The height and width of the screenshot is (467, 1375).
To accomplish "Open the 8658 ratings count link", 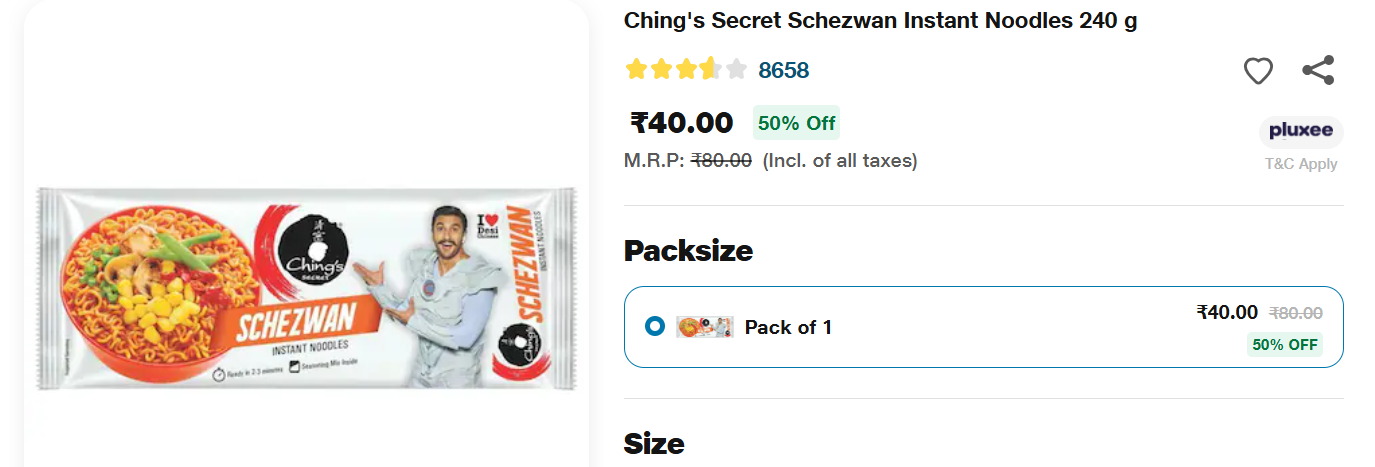I will coord(783,70).
